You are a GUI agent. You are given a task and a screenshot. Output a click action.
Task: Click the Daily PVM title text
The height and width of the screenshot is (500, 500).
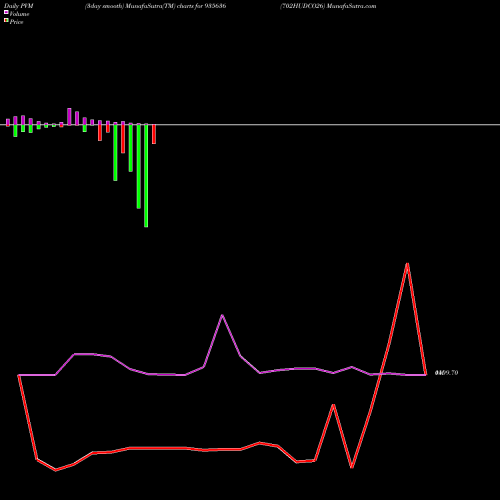point(19,6)
